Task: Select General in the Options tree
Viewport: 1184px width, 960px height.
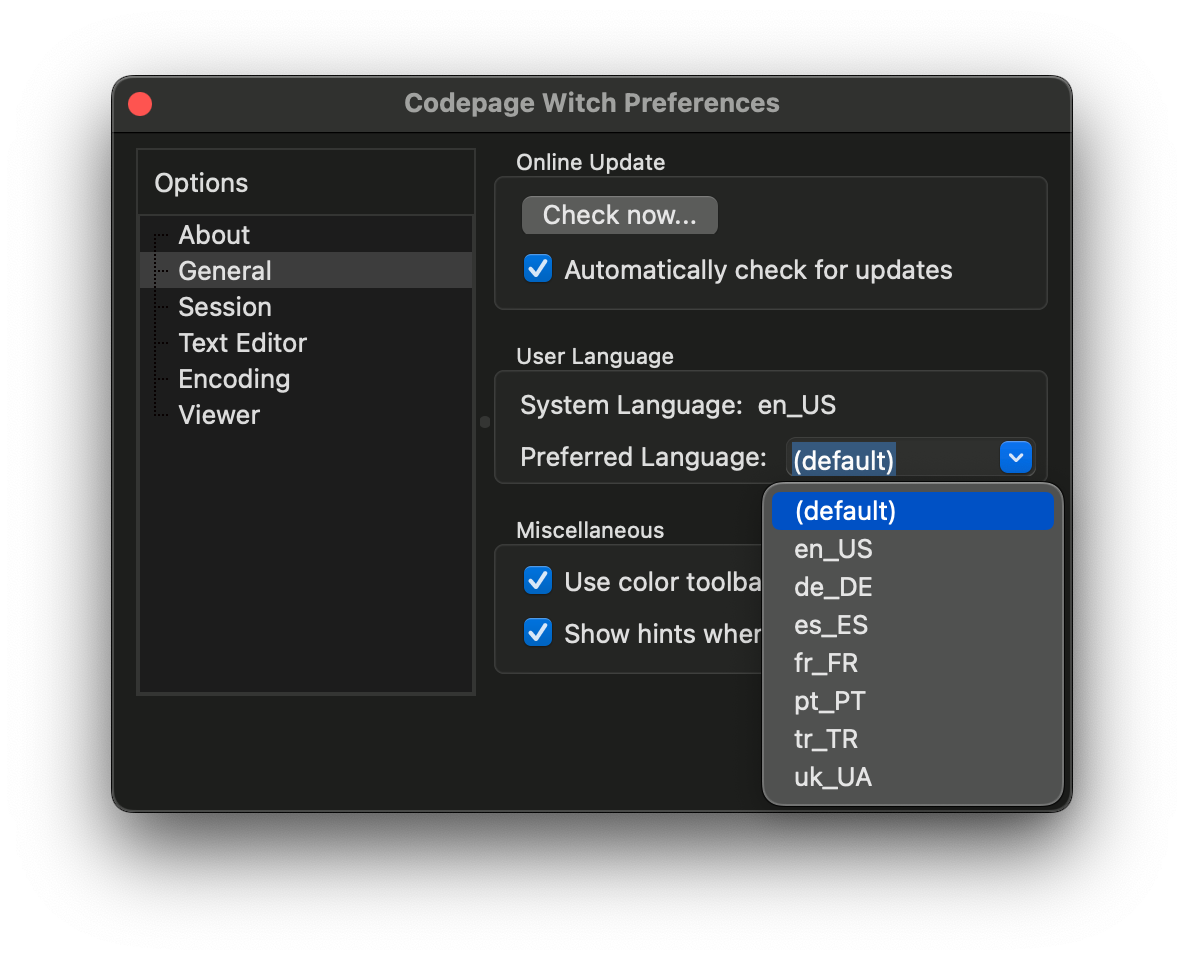Action: point(225,271)
